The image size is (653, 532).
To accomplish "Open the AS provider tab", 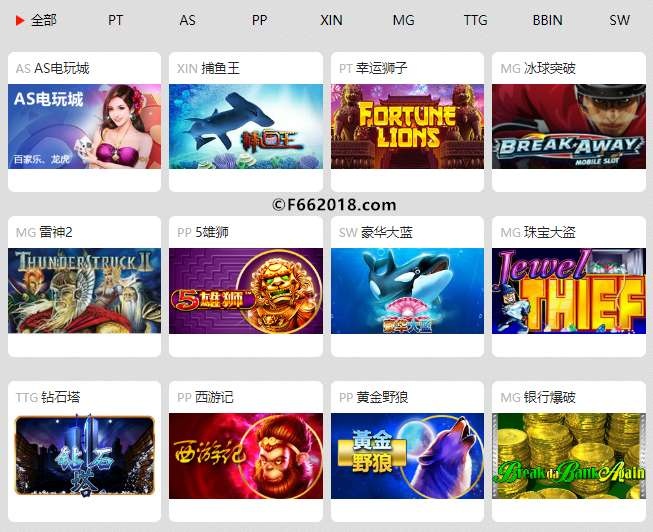I will pyautogui.click(x=187, y=20).
